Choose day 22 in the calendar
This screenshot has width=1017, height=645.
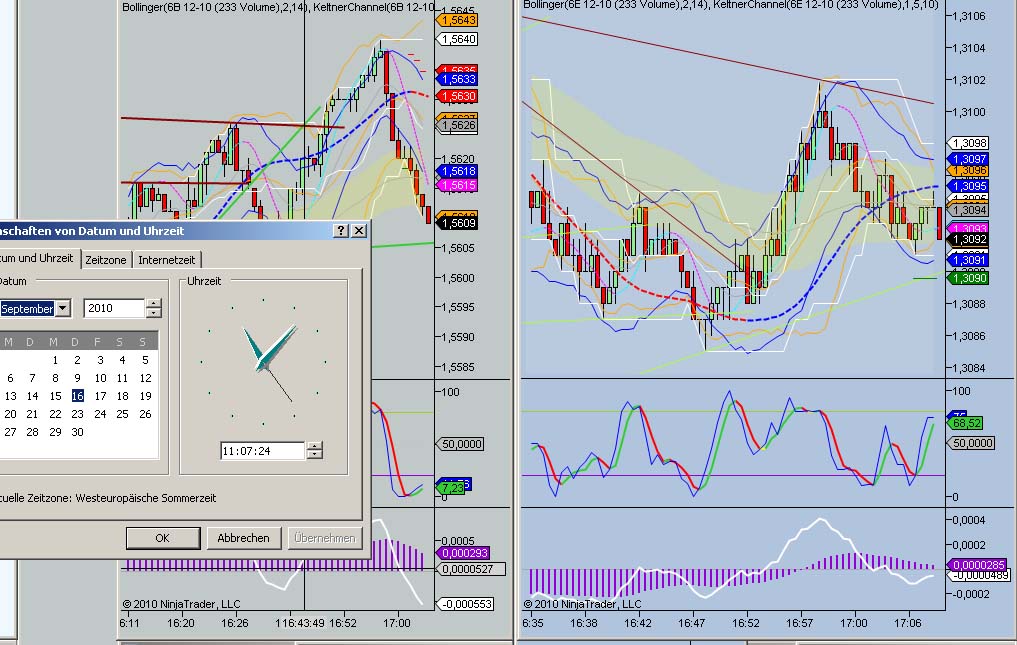55,414
